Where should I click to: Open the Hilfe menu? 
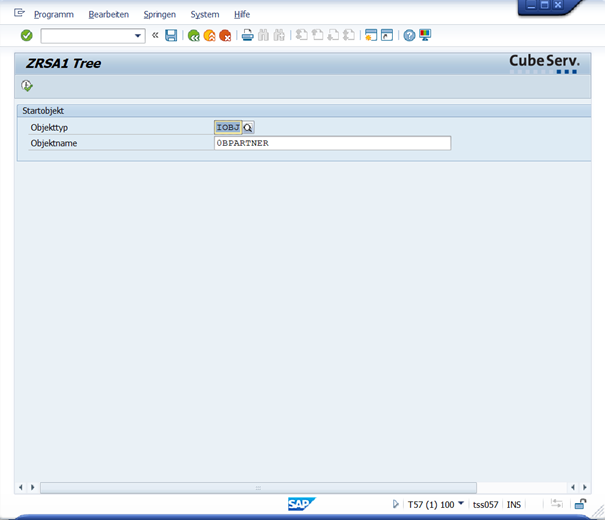point(242,14)
